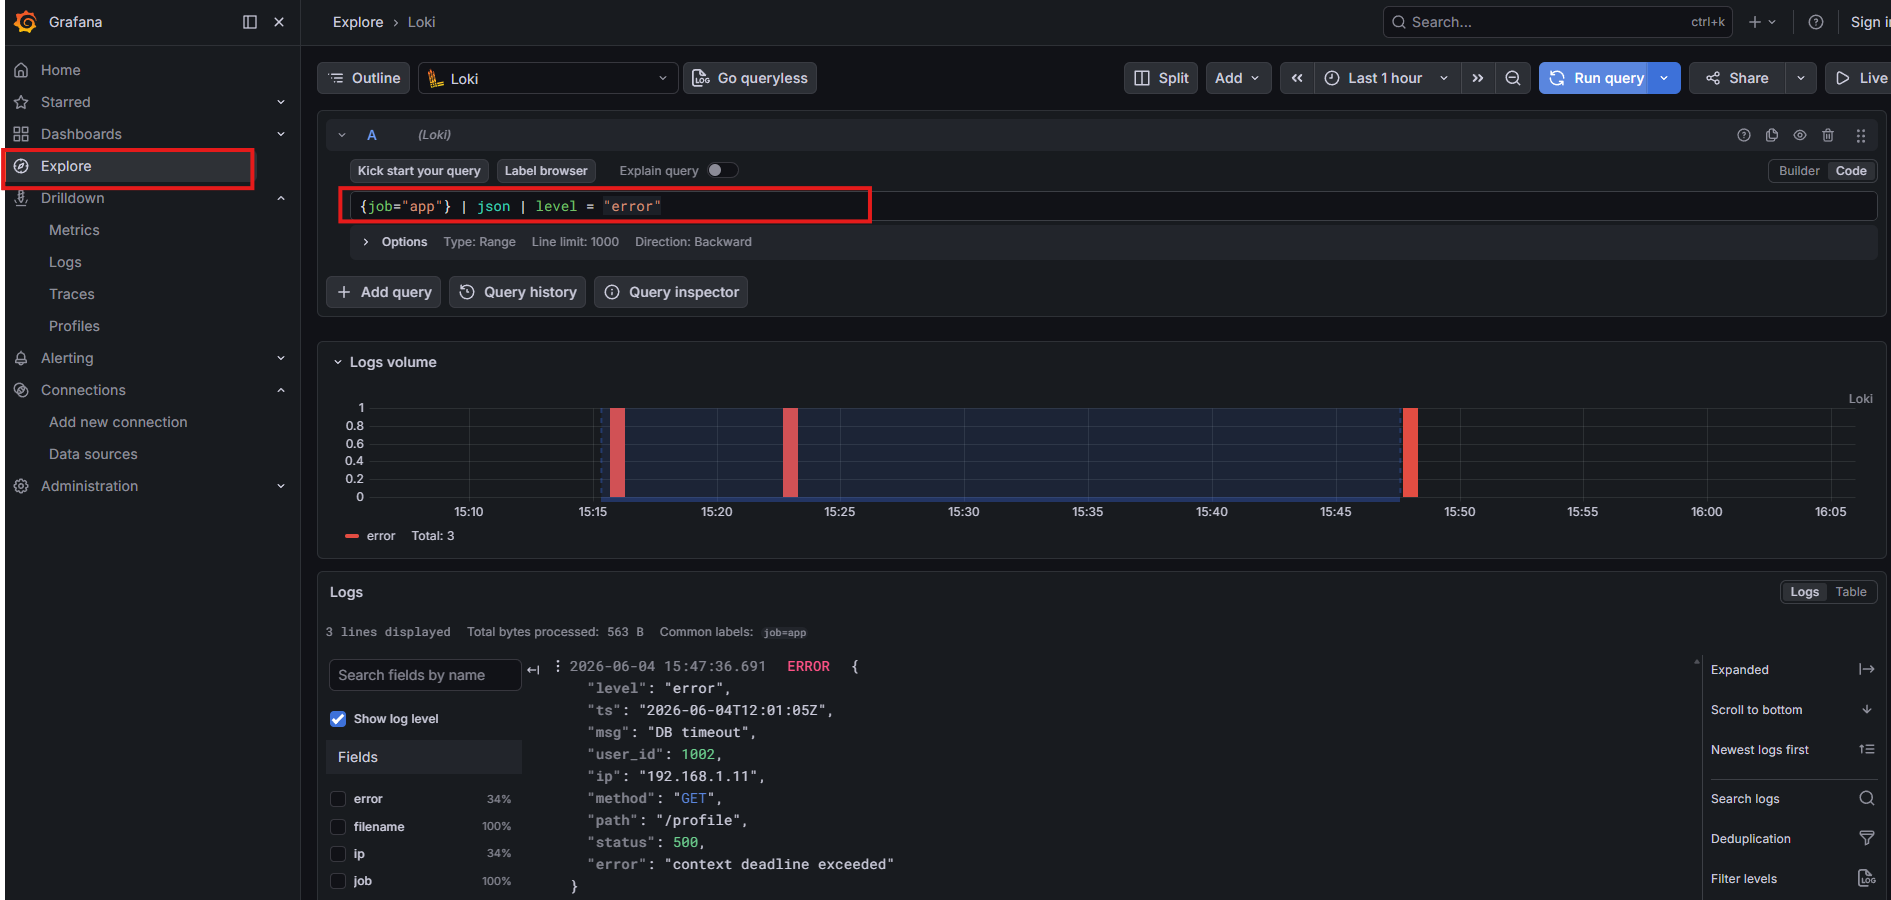This screenshot has height=900, width=1891.
Task: Open the Home page
Action: pos(60,70)
